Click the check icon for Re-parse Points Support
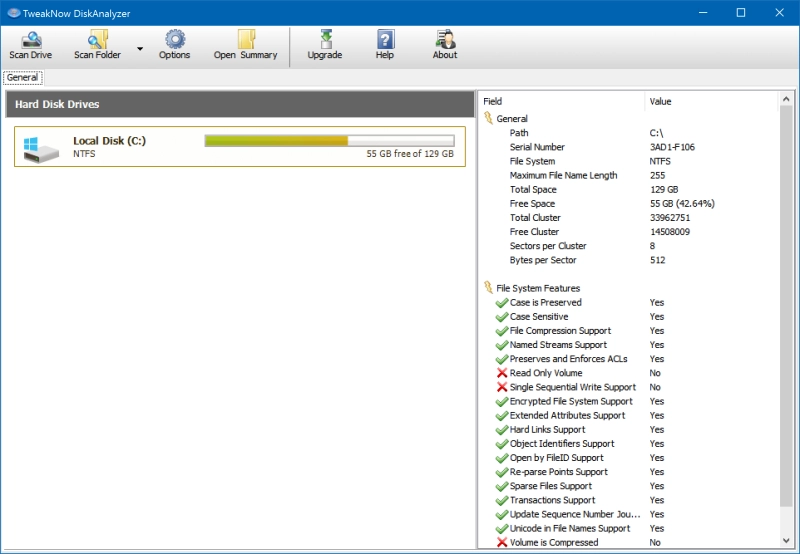The width and height of the screenshot is (800, 554). (x=502, y=472)
